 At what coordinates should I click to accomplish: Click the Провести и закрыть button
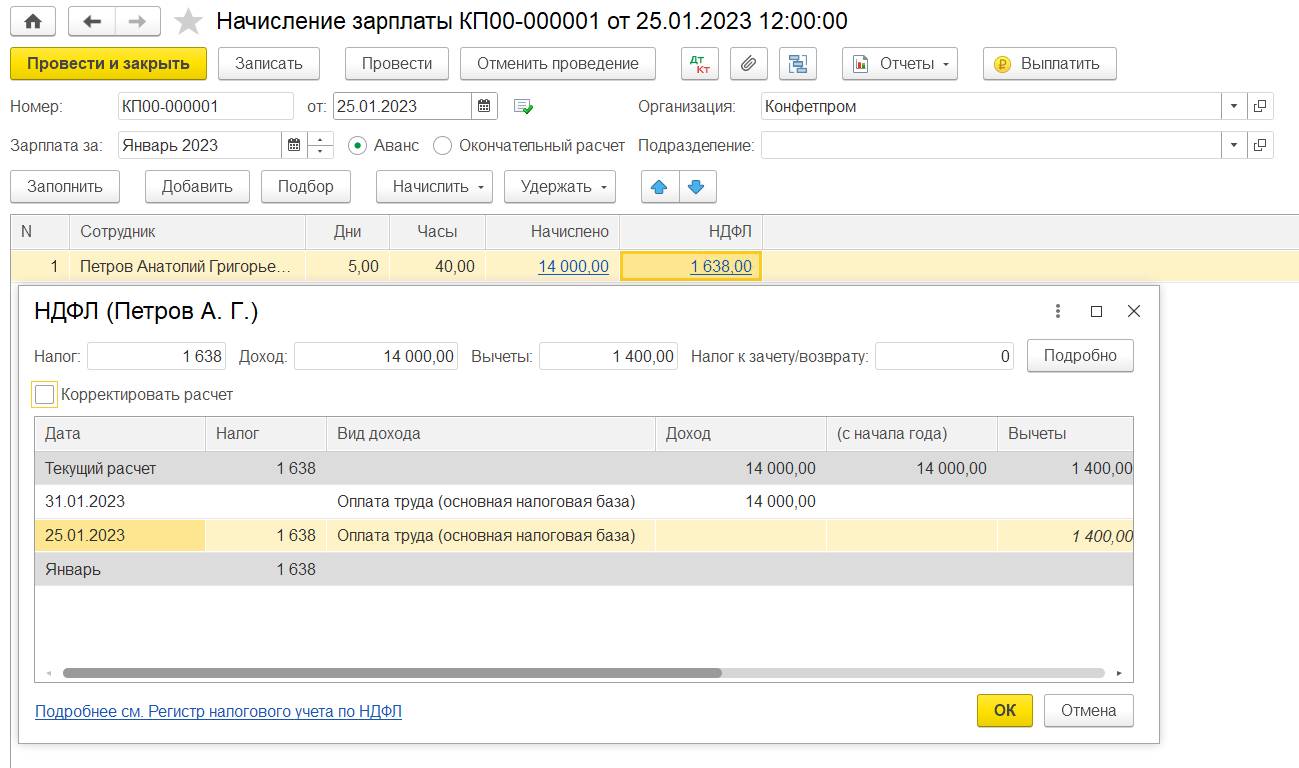pos(108,64)
